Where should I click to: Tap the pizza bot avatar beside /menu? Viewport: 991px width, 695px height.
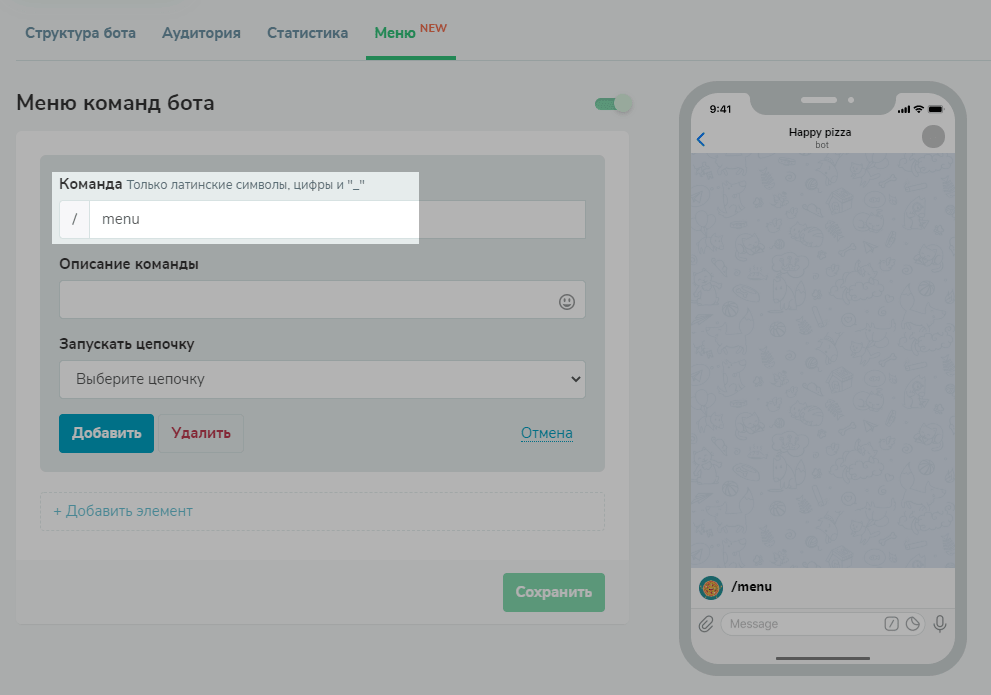(711, 588)
